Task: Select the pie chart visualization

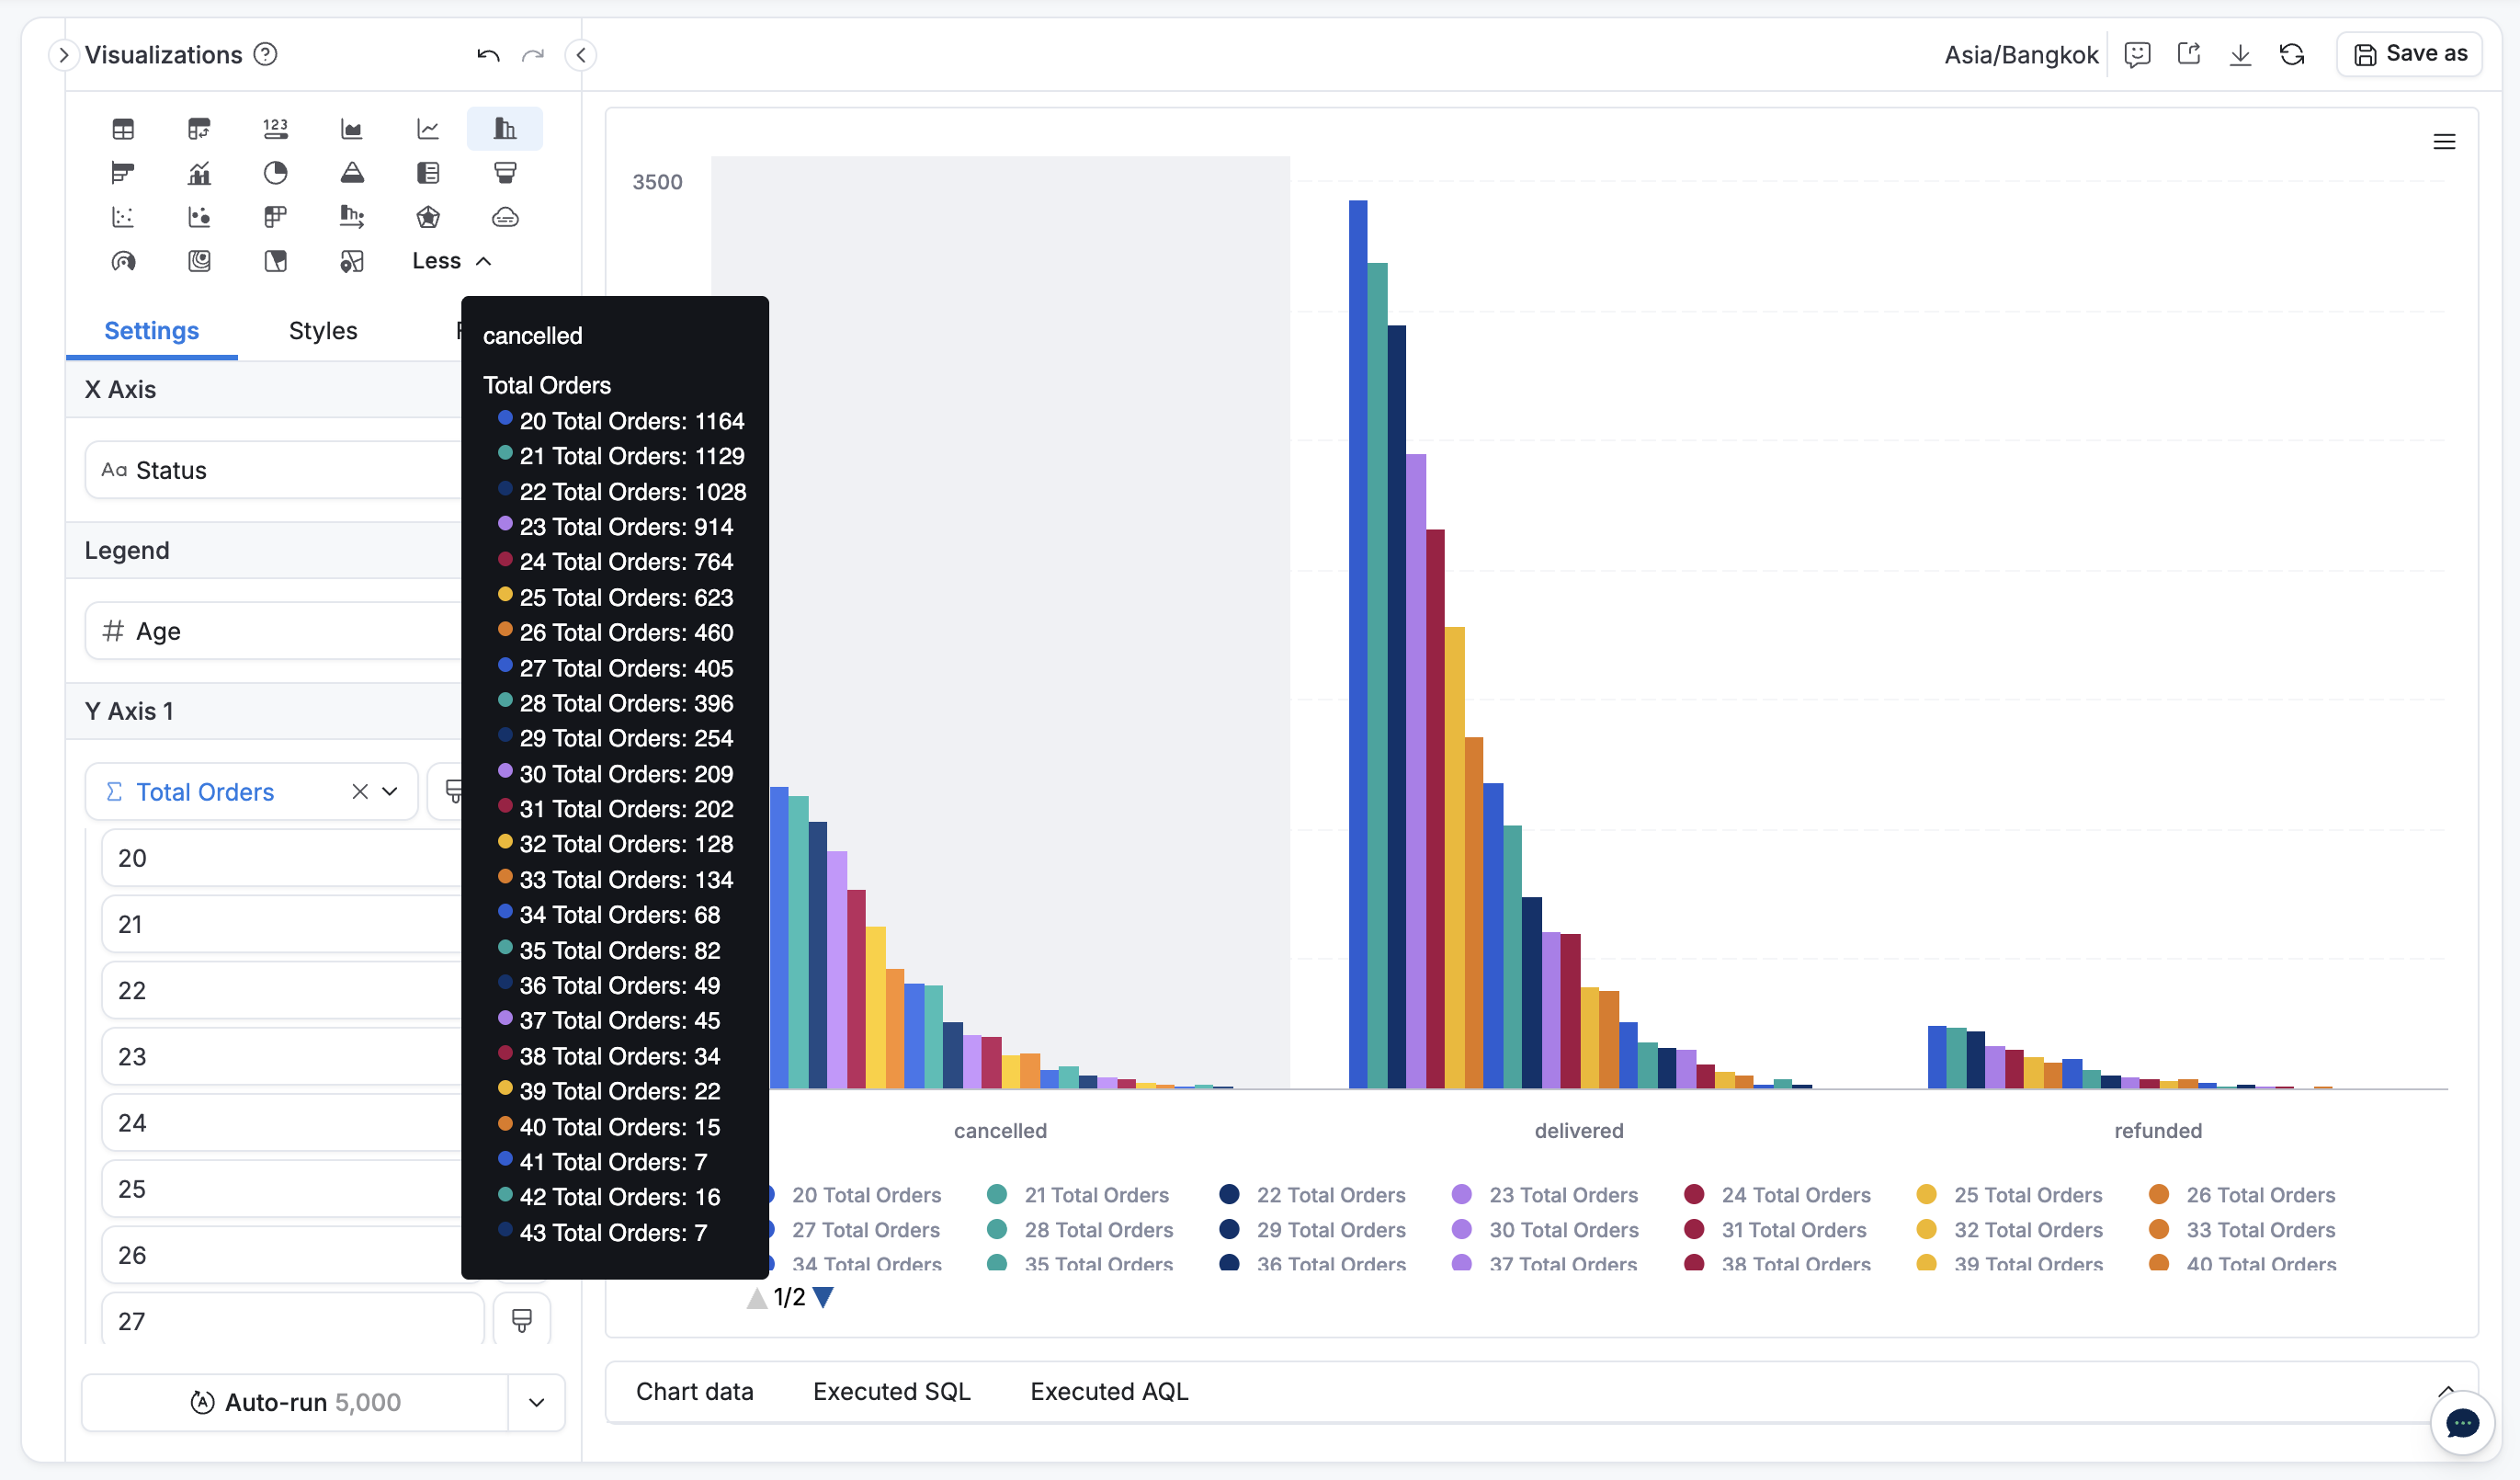Action: [275, 173]
